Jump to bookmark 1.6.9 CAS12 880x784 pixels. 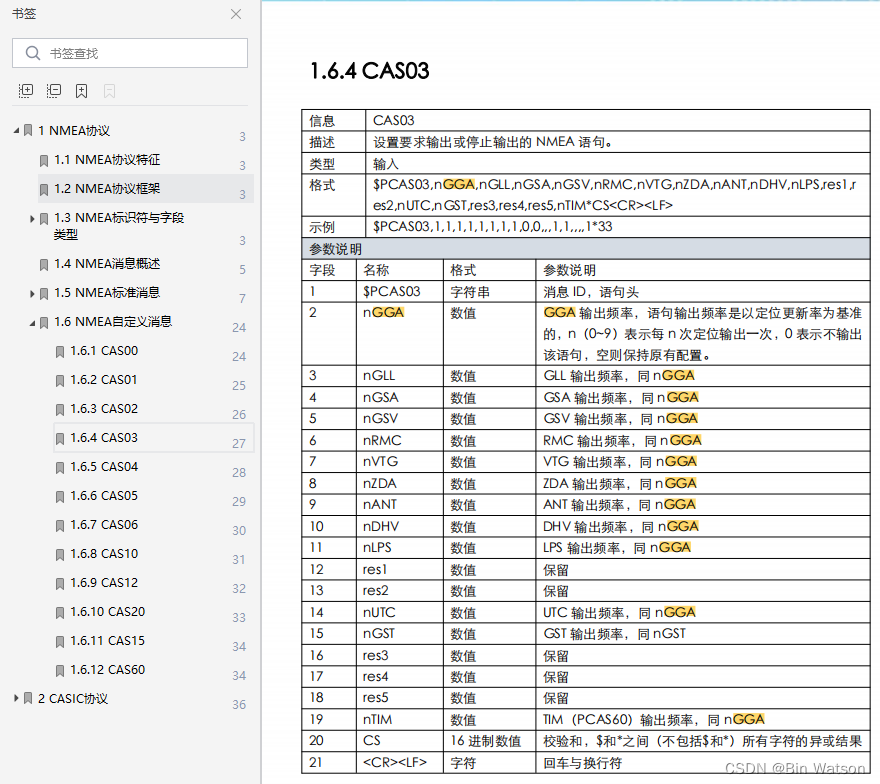click(104, 583)
